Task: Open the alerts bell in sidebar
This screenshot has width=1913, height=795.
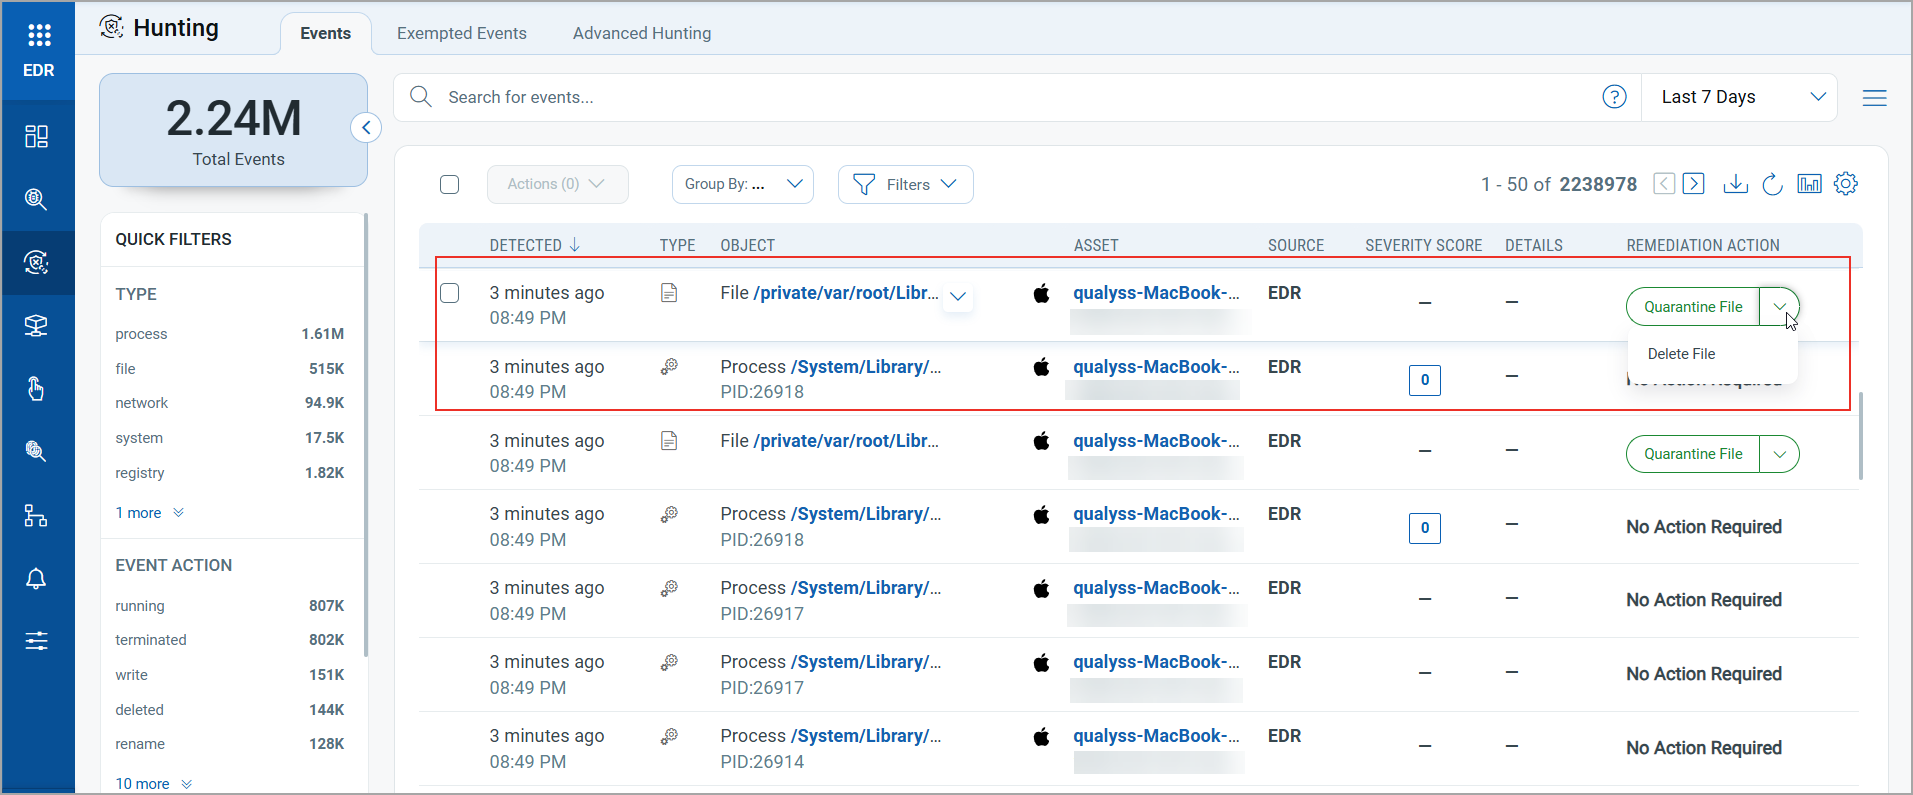Action: [37, 578]
